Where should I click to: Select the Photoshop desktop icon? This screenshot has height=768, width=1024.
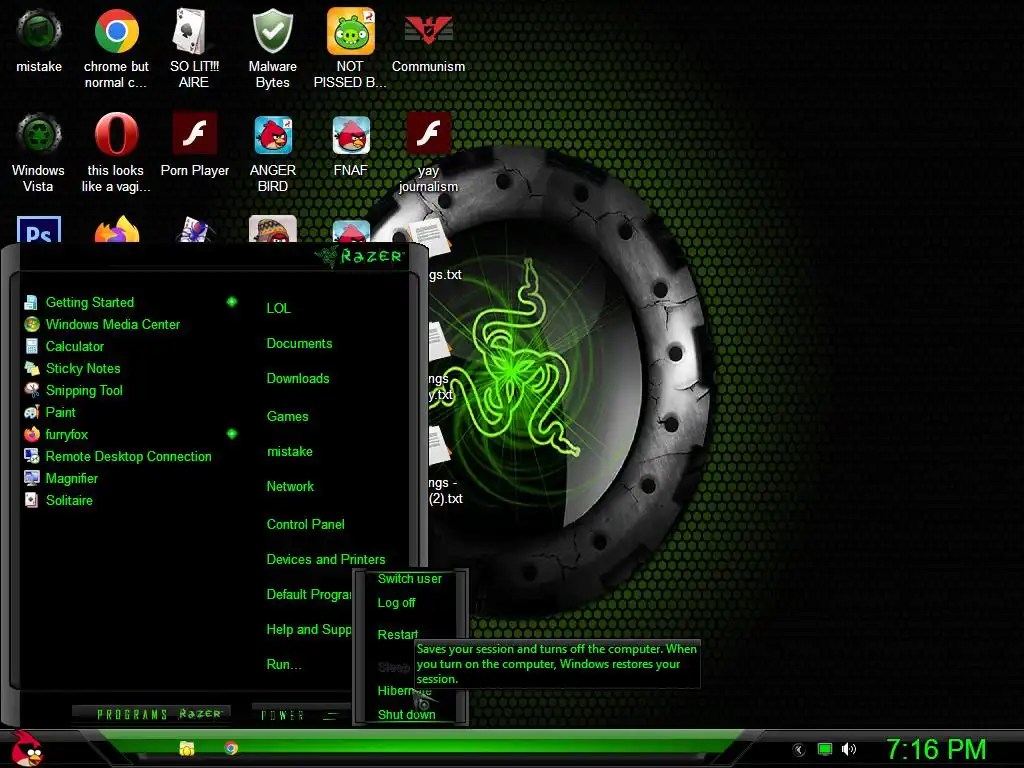coord(39,230)
